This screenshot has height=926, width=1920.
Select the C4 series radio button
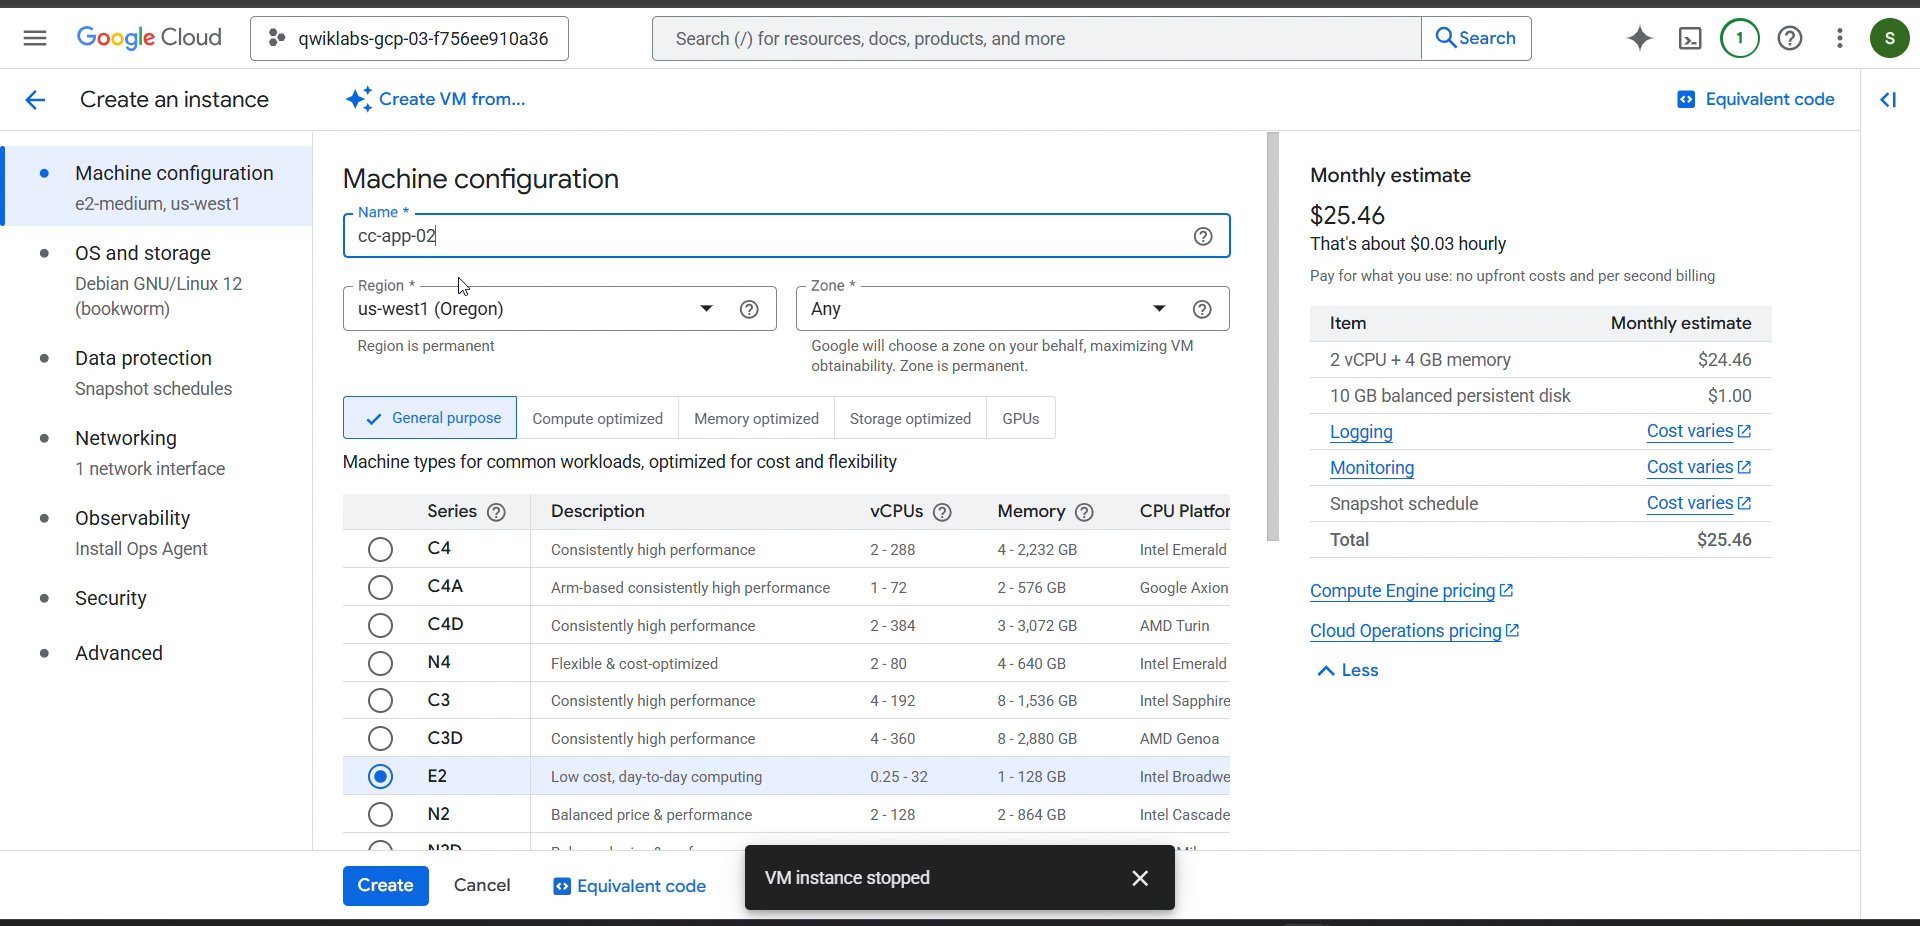pos(380,549)
